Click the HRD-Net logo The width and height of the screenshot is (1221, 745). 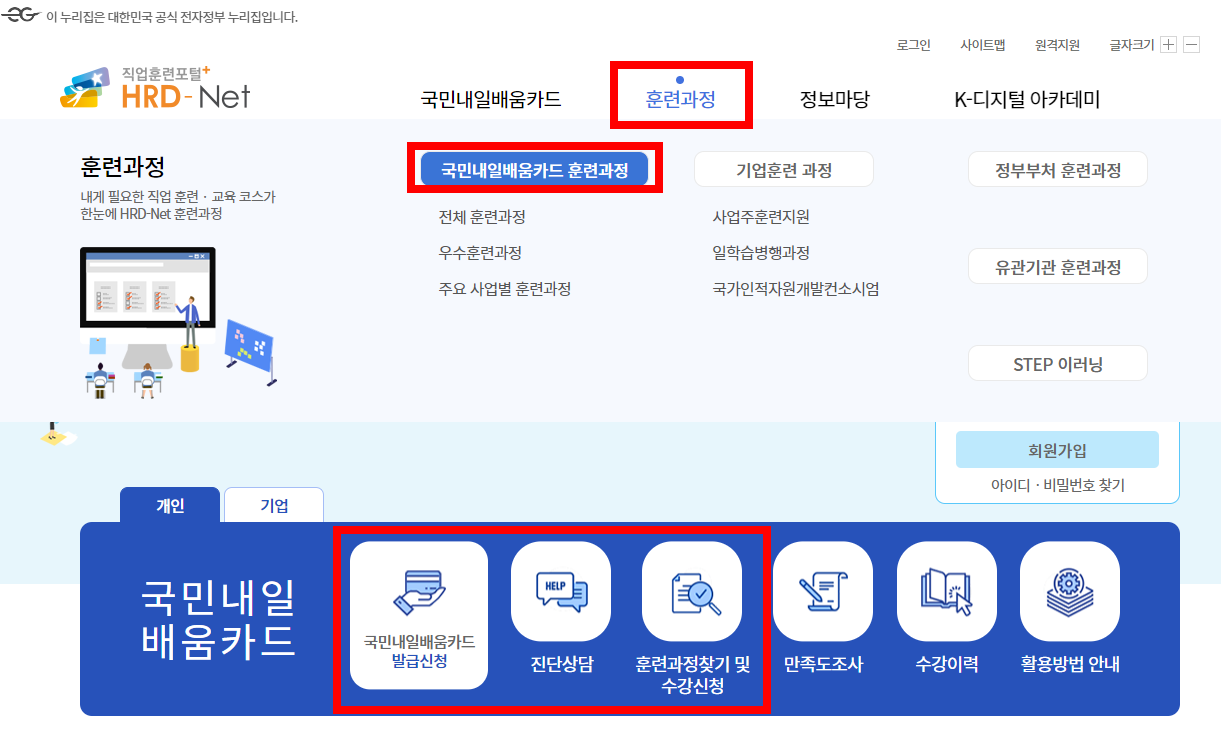(155, 88)
